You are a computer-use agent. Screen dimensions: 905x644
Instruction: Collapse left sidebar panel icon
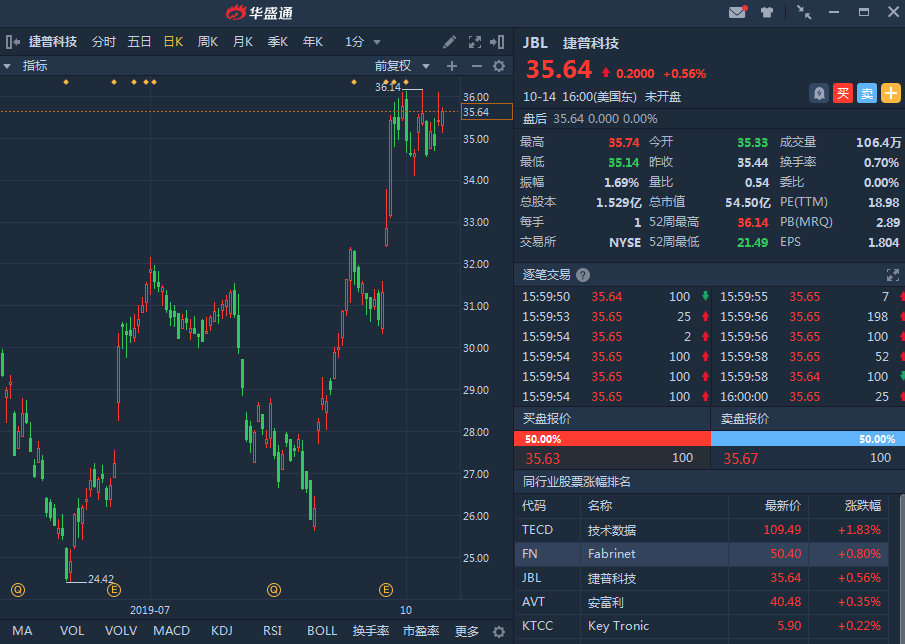point(13,42)
